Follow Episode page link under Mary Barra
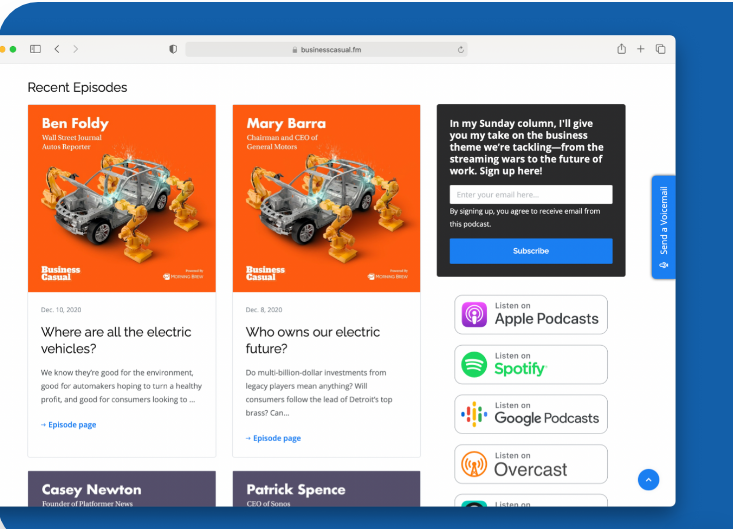This screenshot has width=733, height=529. click(273, 438)
